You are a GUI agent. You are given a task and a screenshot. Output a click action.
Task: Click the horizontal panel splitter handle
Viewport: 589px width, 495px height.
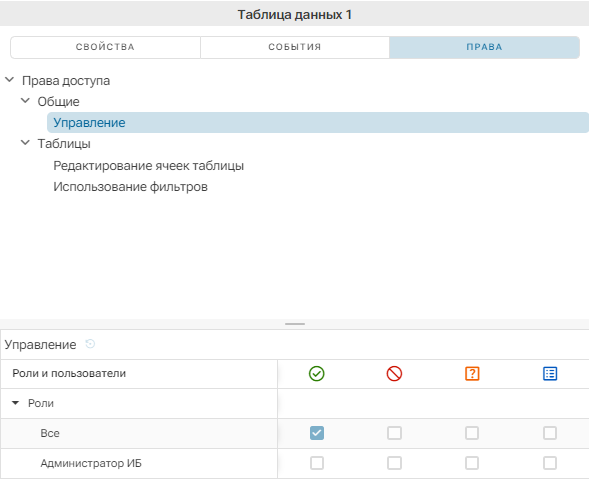click(x=295, y=324)
